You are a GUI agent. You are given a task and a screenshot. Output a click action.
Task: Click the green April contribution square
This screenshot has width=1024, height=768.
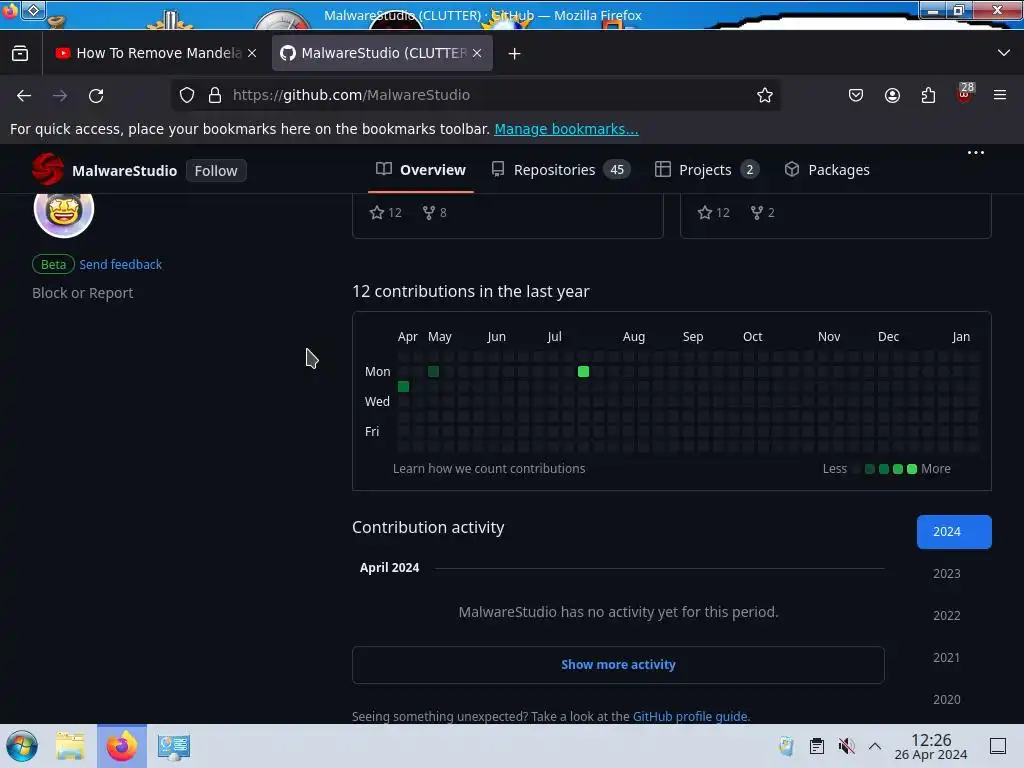(x=404, y=387)
